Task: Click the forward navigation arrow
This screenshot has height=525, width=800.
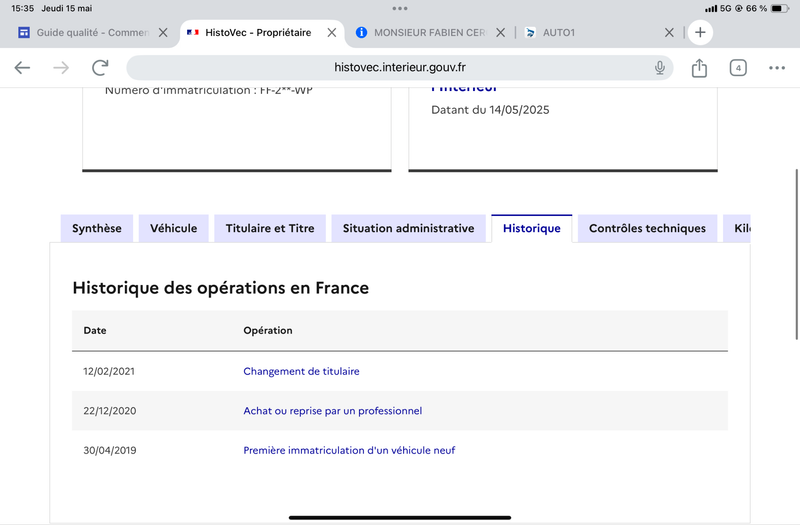Action: (61, 67)
